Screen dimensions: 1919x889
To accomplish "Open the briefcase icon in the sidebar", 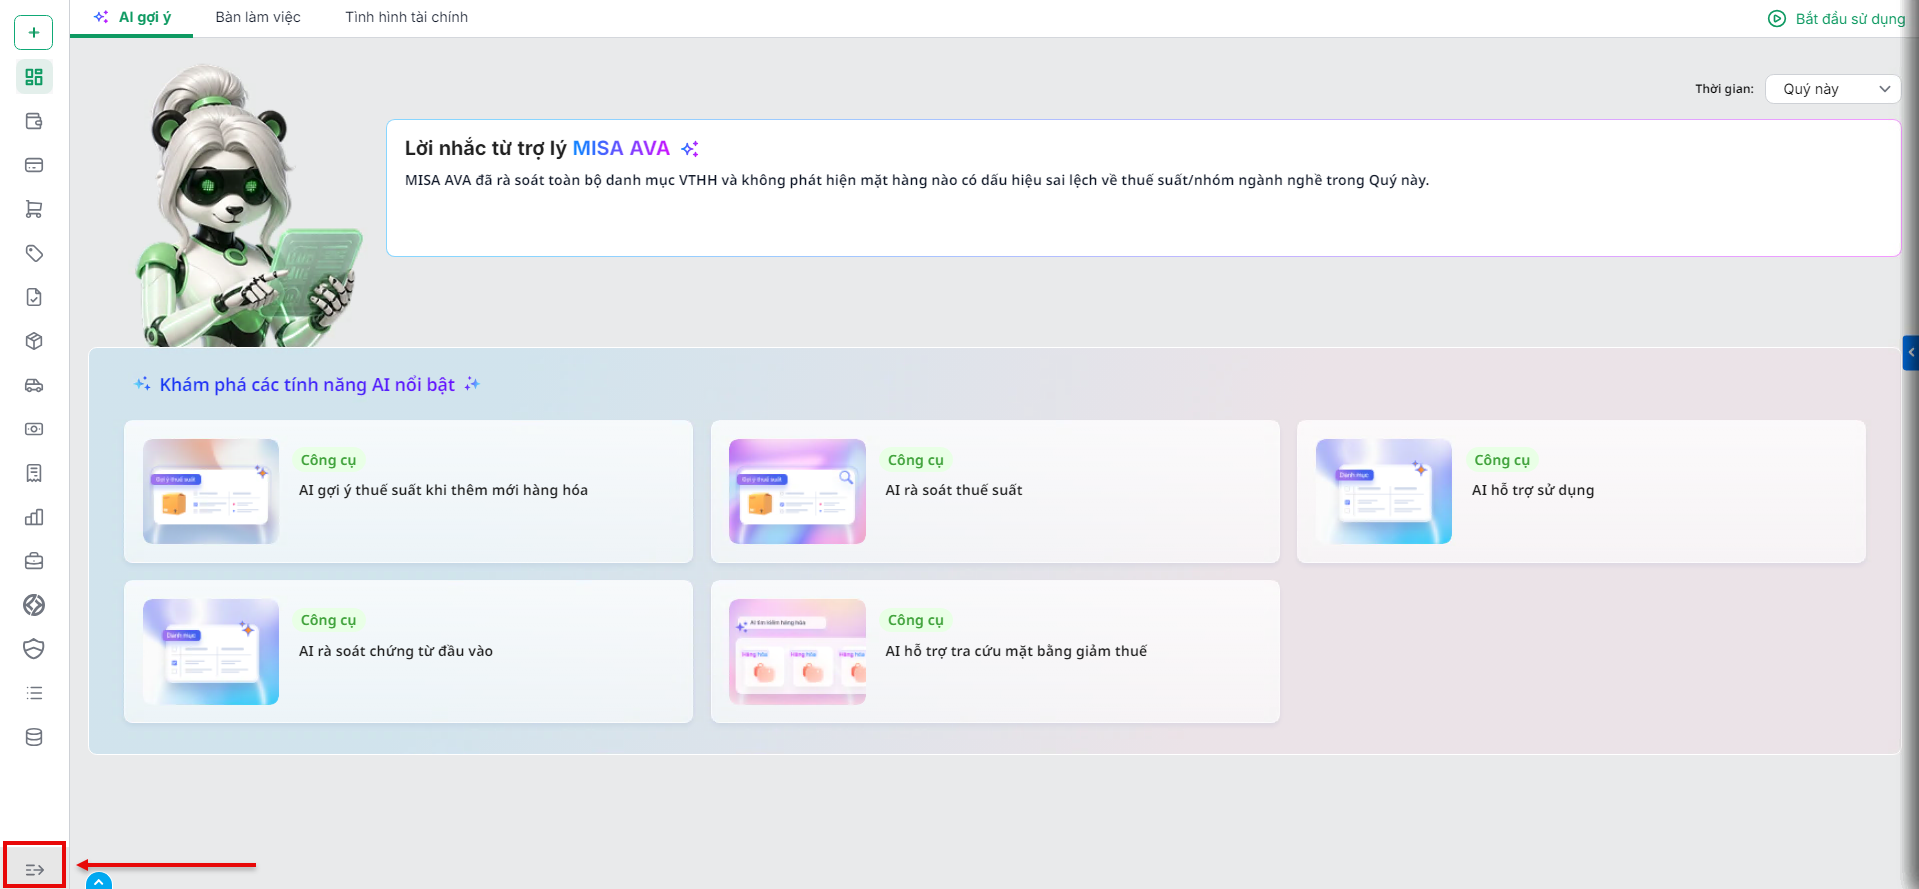I will [34, 561].
